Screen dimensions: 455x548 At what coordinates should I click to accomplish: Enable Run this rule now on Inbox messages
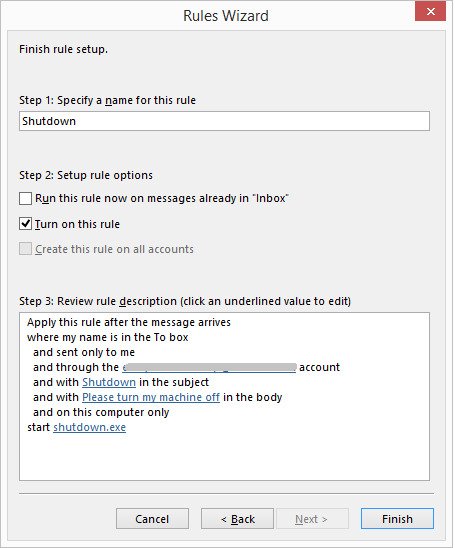(x=26, y=199)
